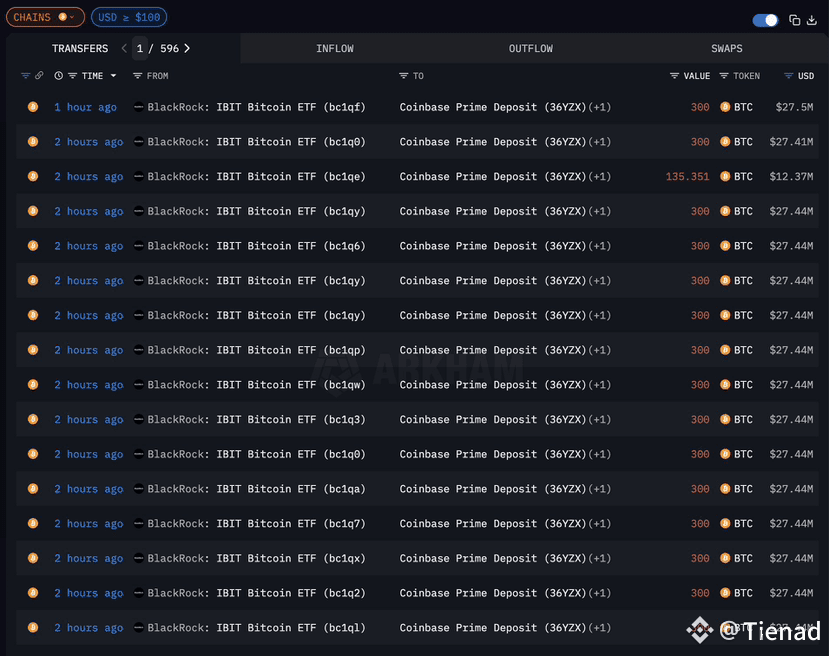Click BTC token in the bc1qf row

[x=736, y=107]
